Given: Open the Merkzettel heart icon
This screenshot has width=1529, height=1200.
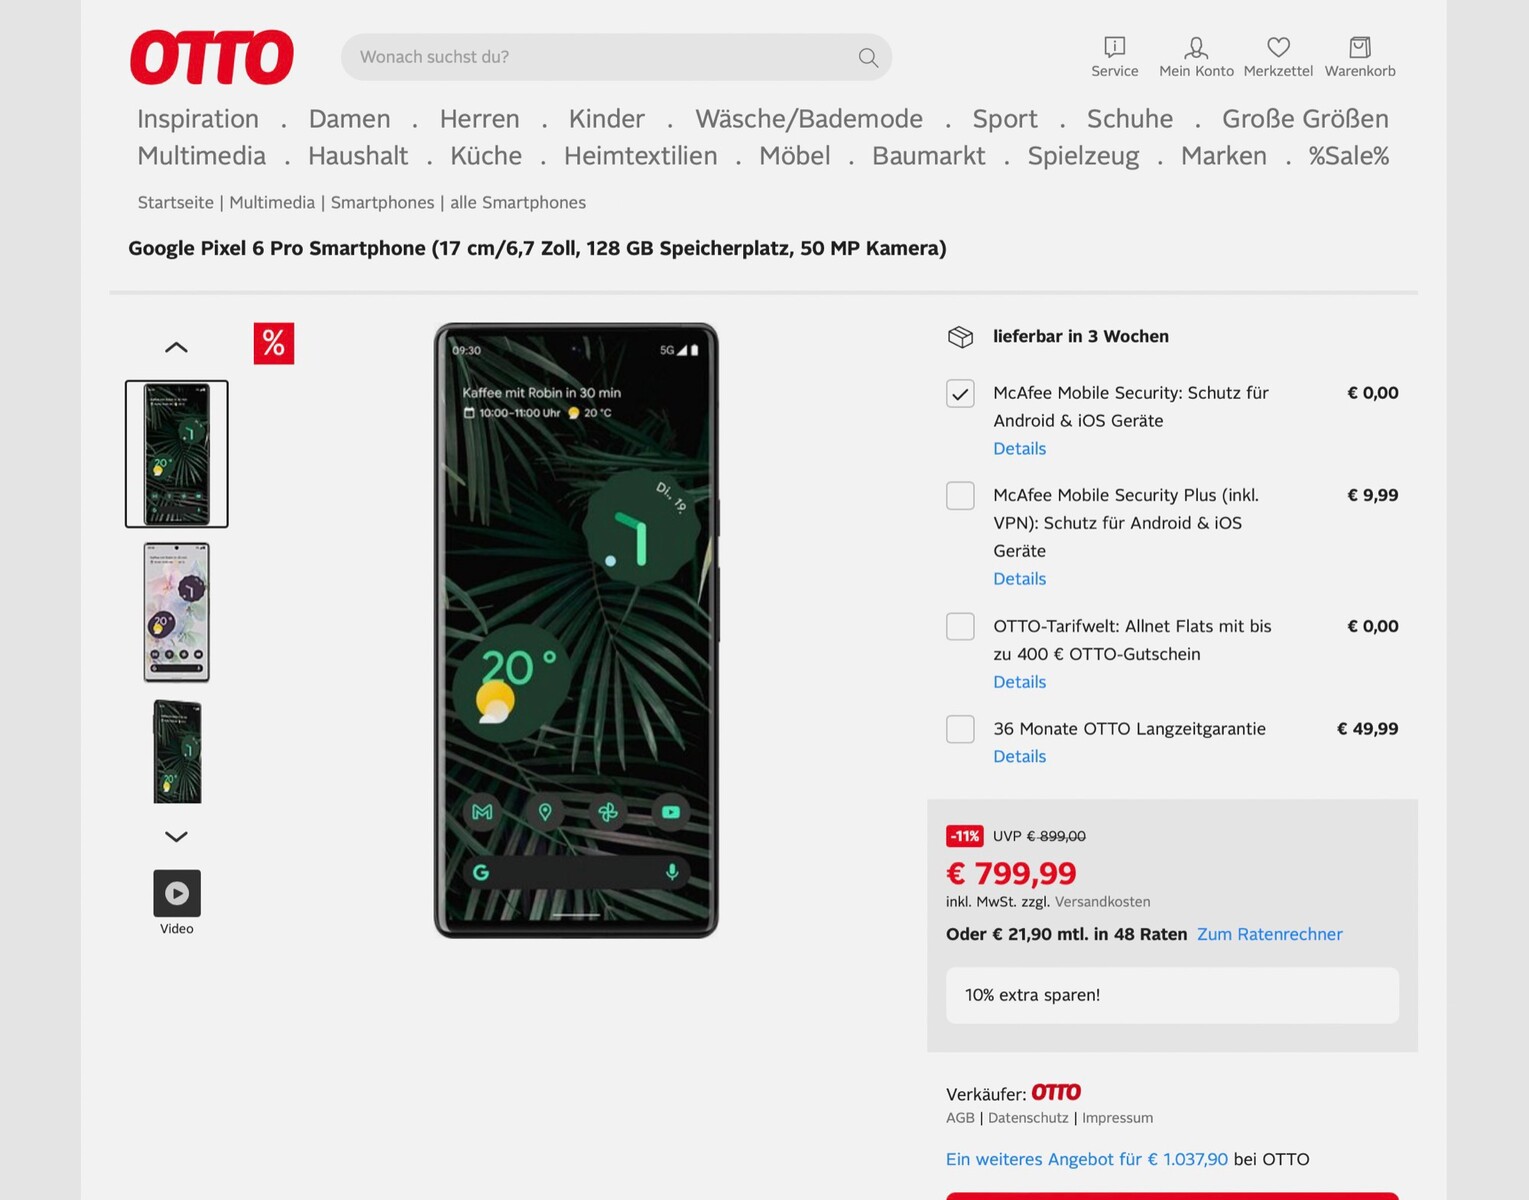Looking at the screenshot, I should coord(1278,57).
